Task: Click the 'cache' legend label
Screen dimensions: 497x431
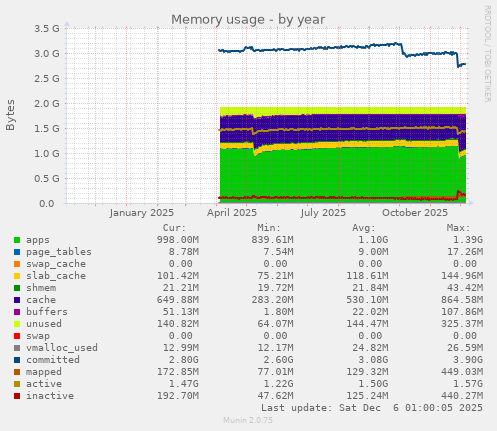Action: click(x=41, y=300)
